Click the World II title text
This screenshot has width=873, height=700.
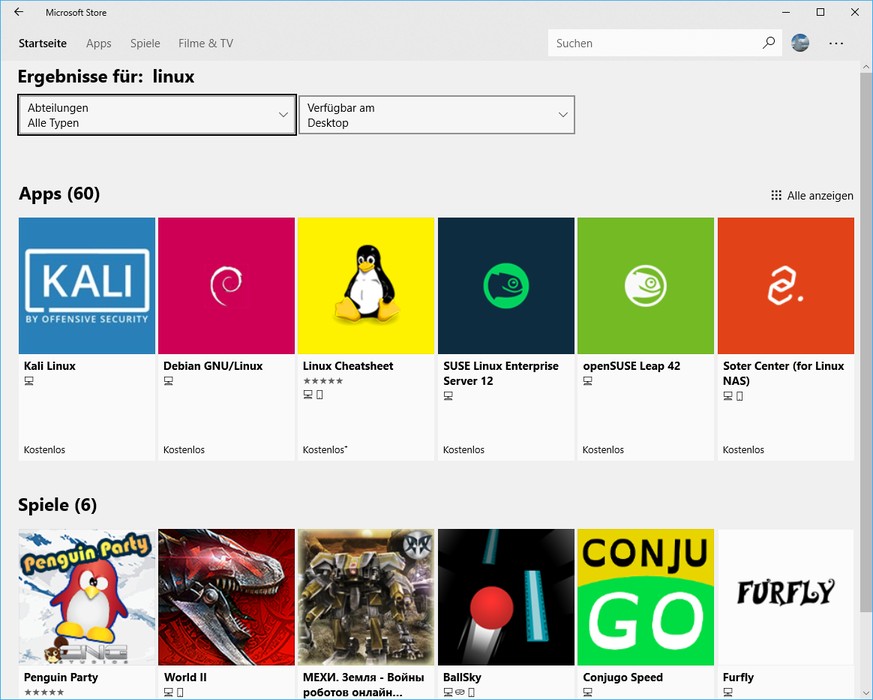click(x=185, y=677)
